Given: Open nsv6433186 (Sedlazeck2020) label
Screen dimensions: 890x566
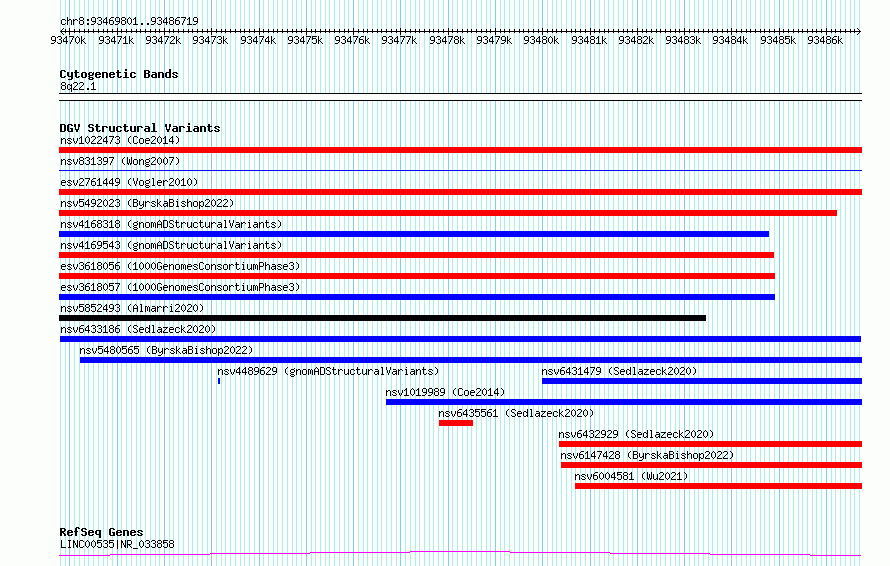Looking at the screenshot, I should point(138,329).
